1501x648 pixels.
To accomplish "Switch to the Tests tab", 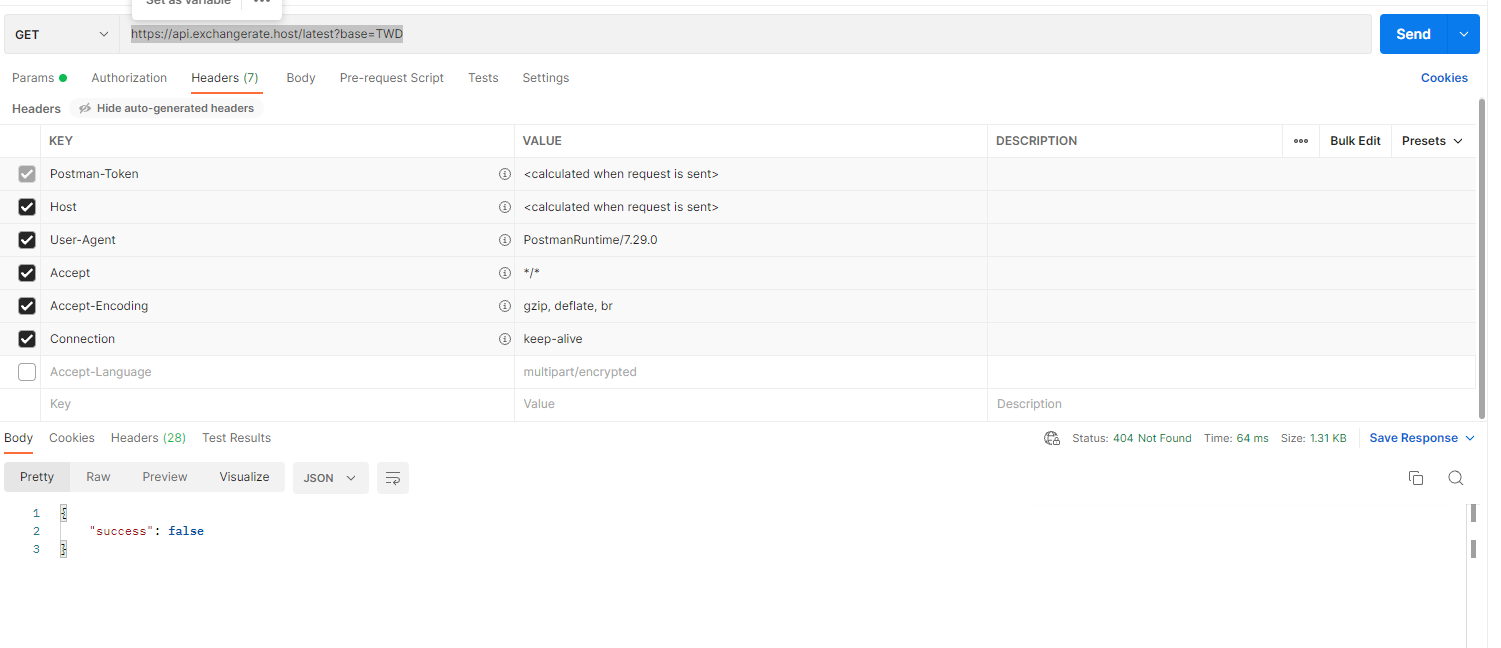I will pyautogui.click(x=483, y=78).
